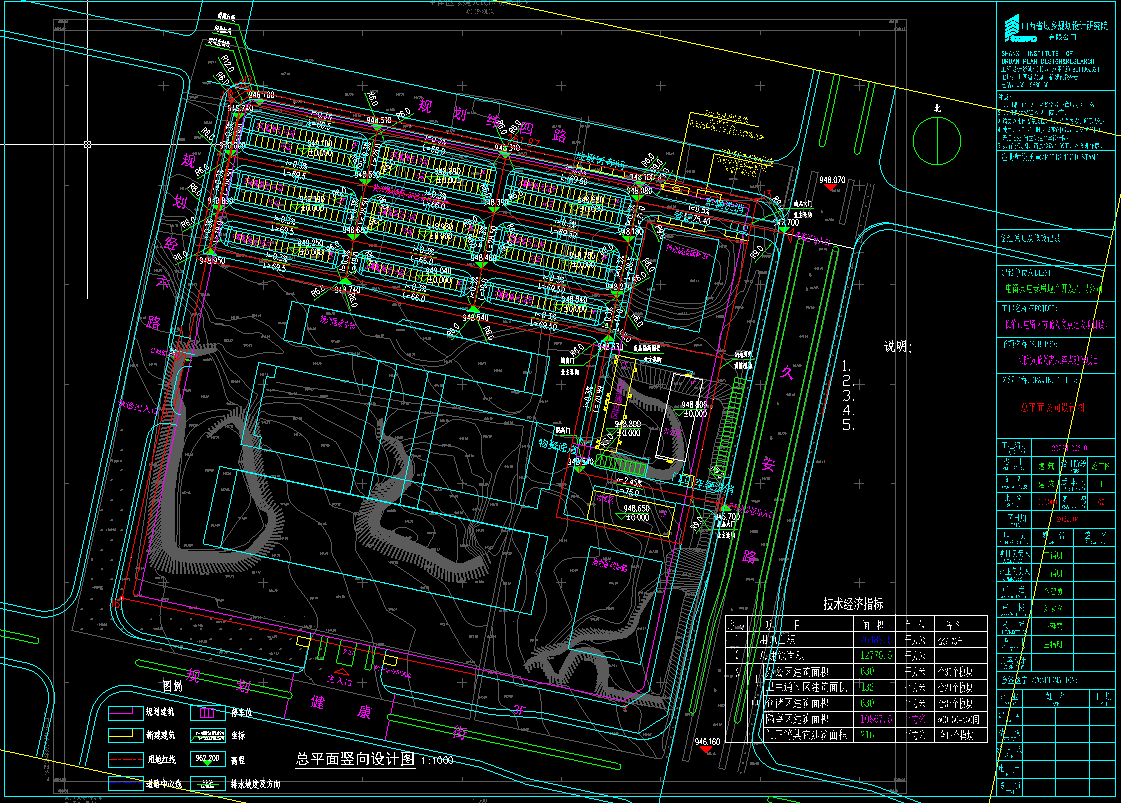Click the blue road centerline legend sample
This screenshot has width=1121, height=803.
pos(127,783)
